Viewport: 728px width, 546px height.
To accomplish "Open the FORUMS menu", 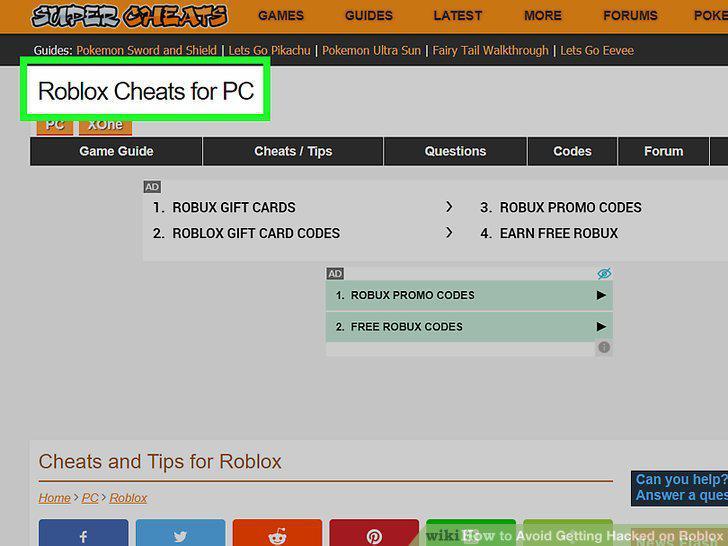I will click(x=630, y=16).
